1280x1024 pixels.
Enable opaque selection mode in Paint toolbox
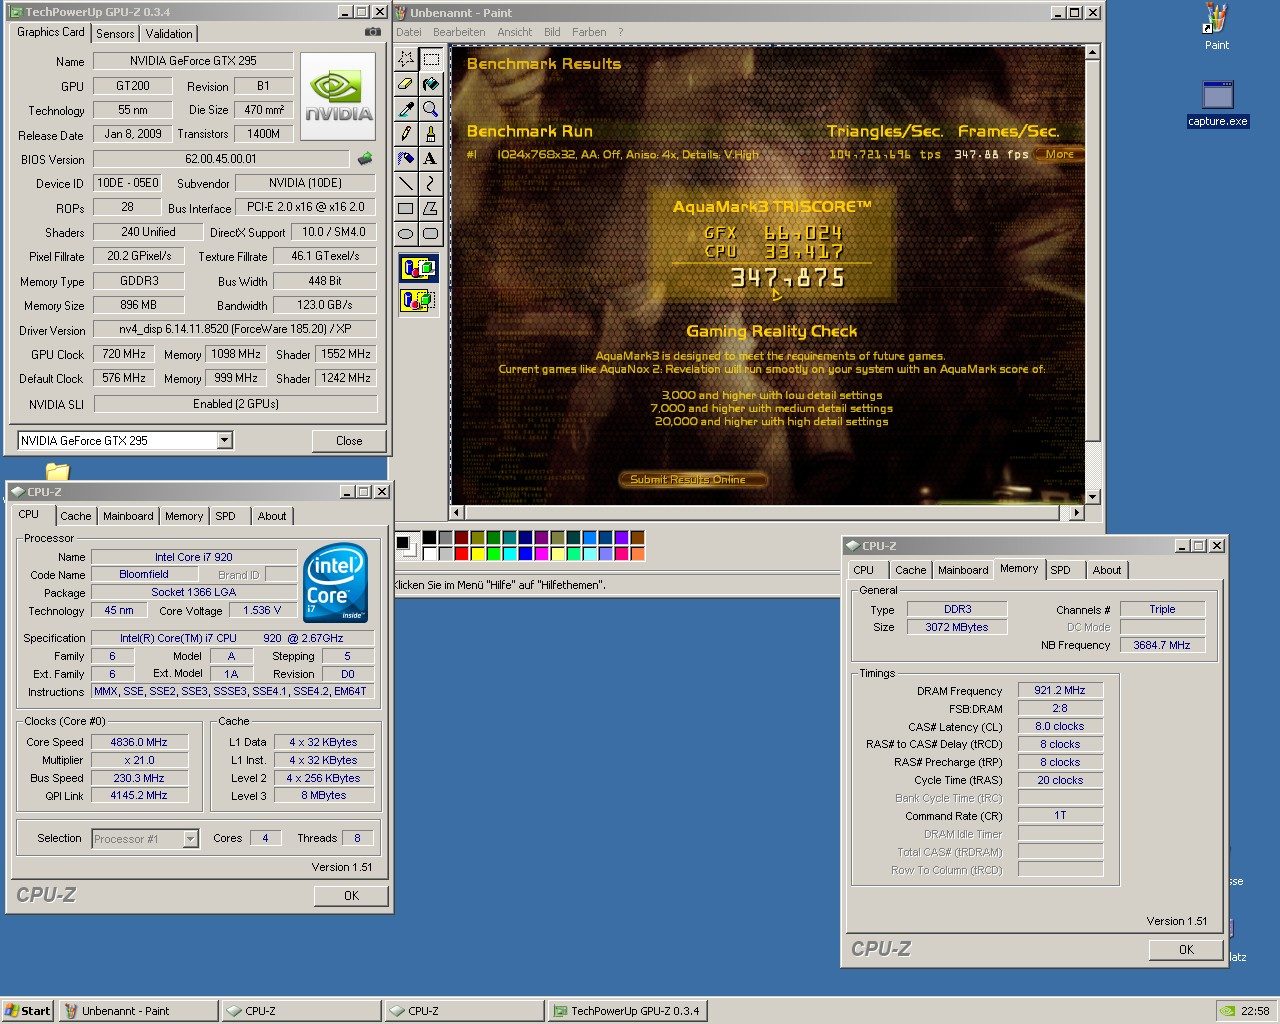[x=419, y=268]
